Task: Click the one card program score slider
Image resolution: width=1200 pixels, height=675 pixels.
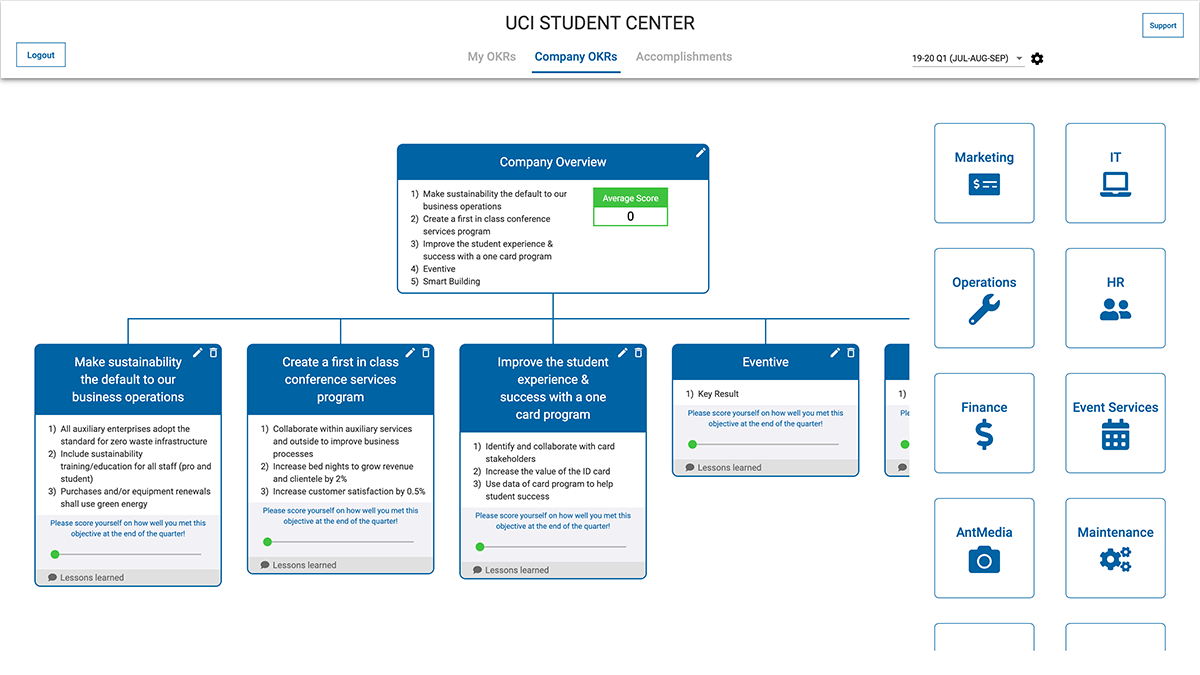Action: point(553,547)
